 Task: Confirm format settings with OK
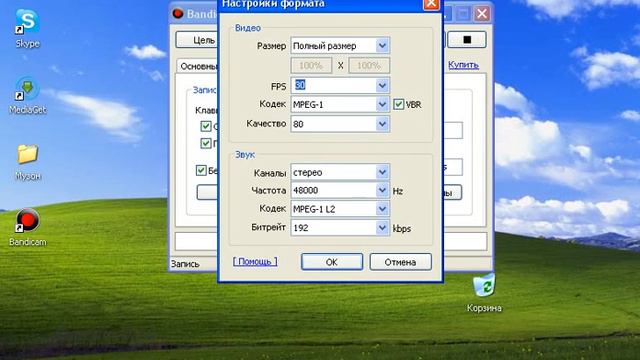[332, 262]
